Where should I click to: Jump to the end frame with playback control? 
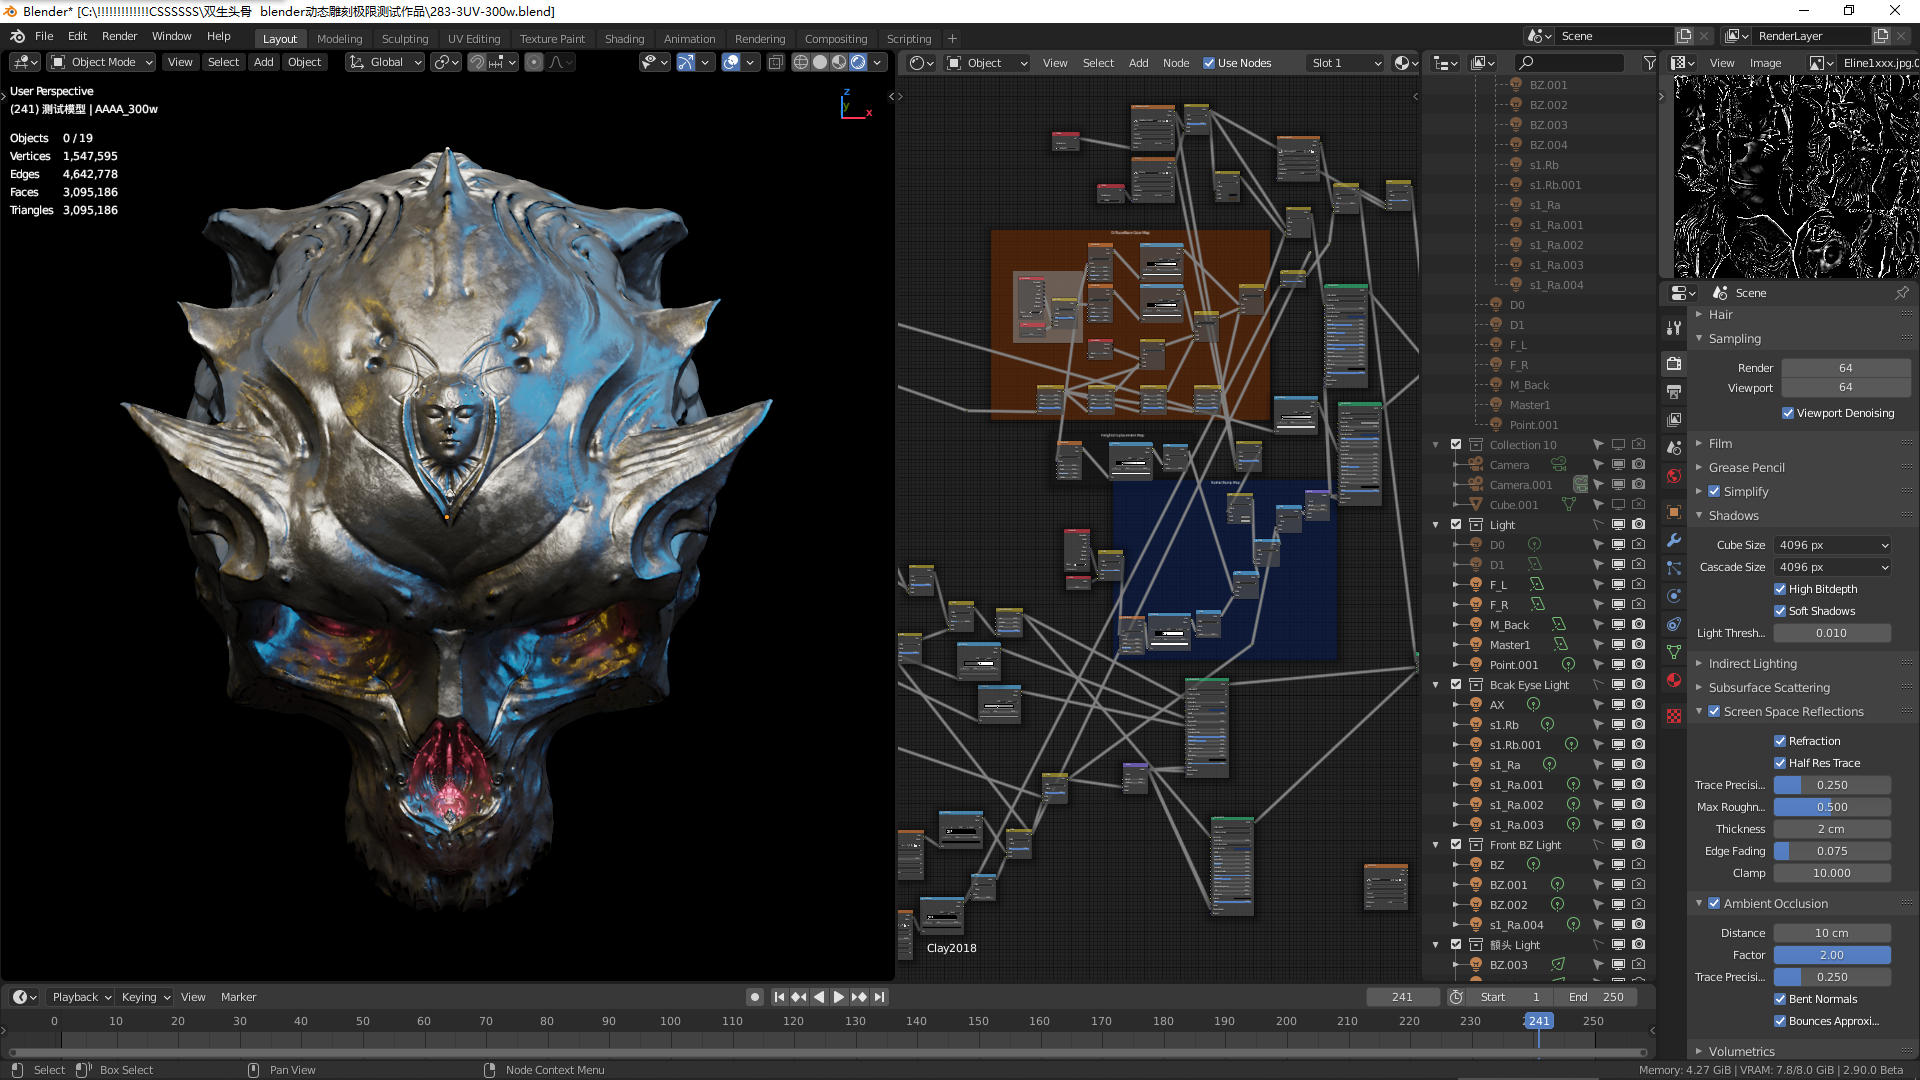(879, 997)
